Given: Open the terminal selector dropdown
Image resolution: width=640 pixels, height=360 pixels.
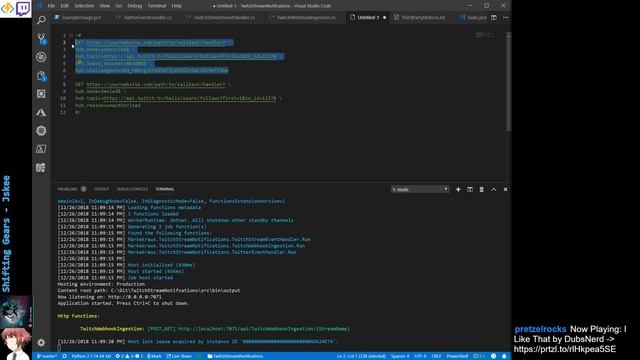Looking at the screenshot, I should (x=420, y=189).
